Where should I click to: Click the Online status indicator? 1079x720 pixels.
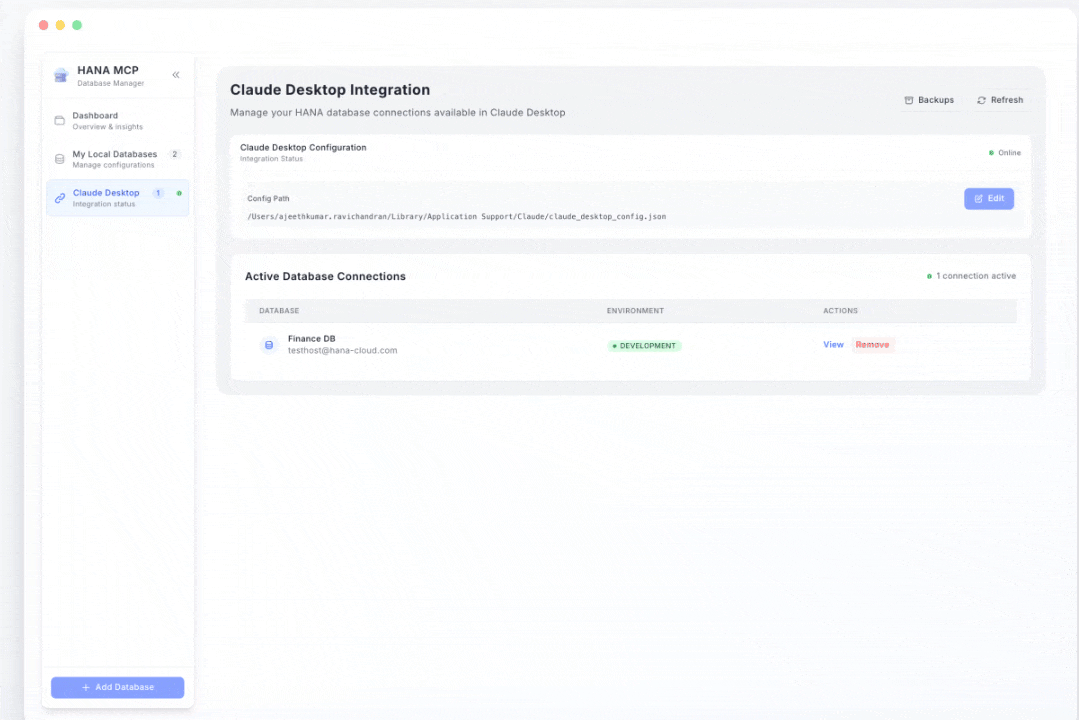click(1005, 153)
